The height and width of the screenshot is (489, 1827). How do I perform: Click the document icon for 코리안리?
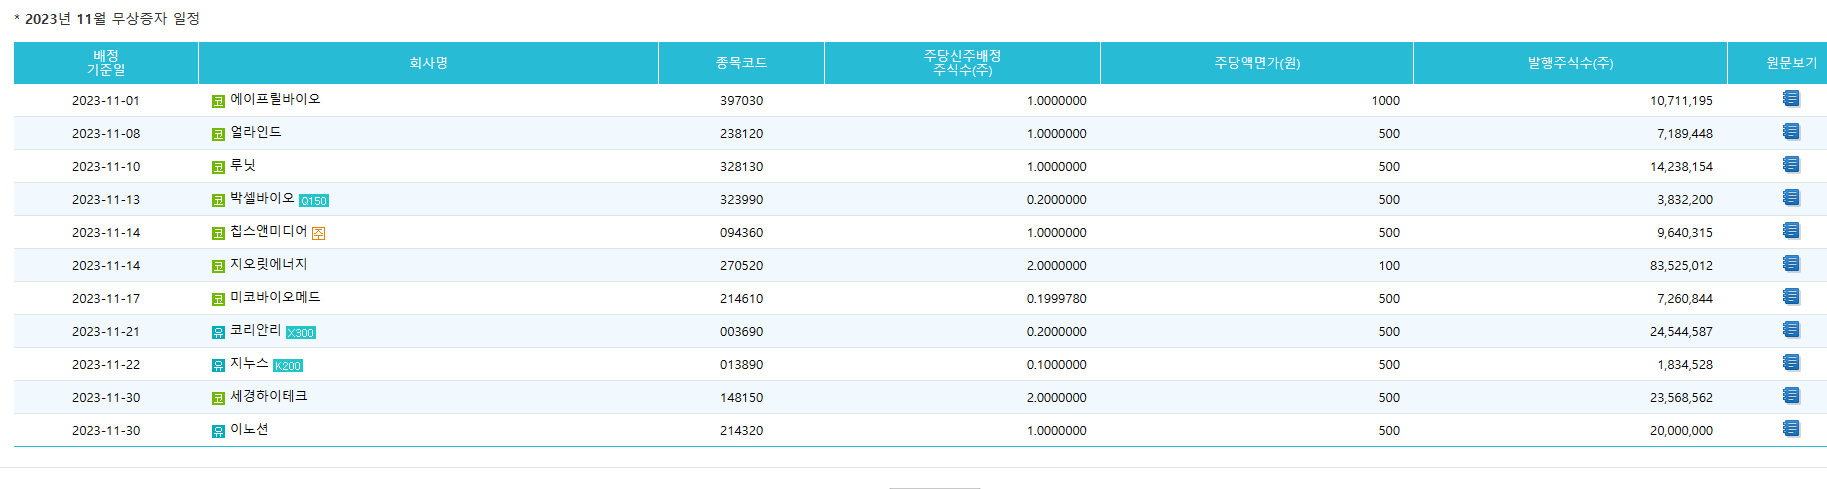click(1790, 329)
